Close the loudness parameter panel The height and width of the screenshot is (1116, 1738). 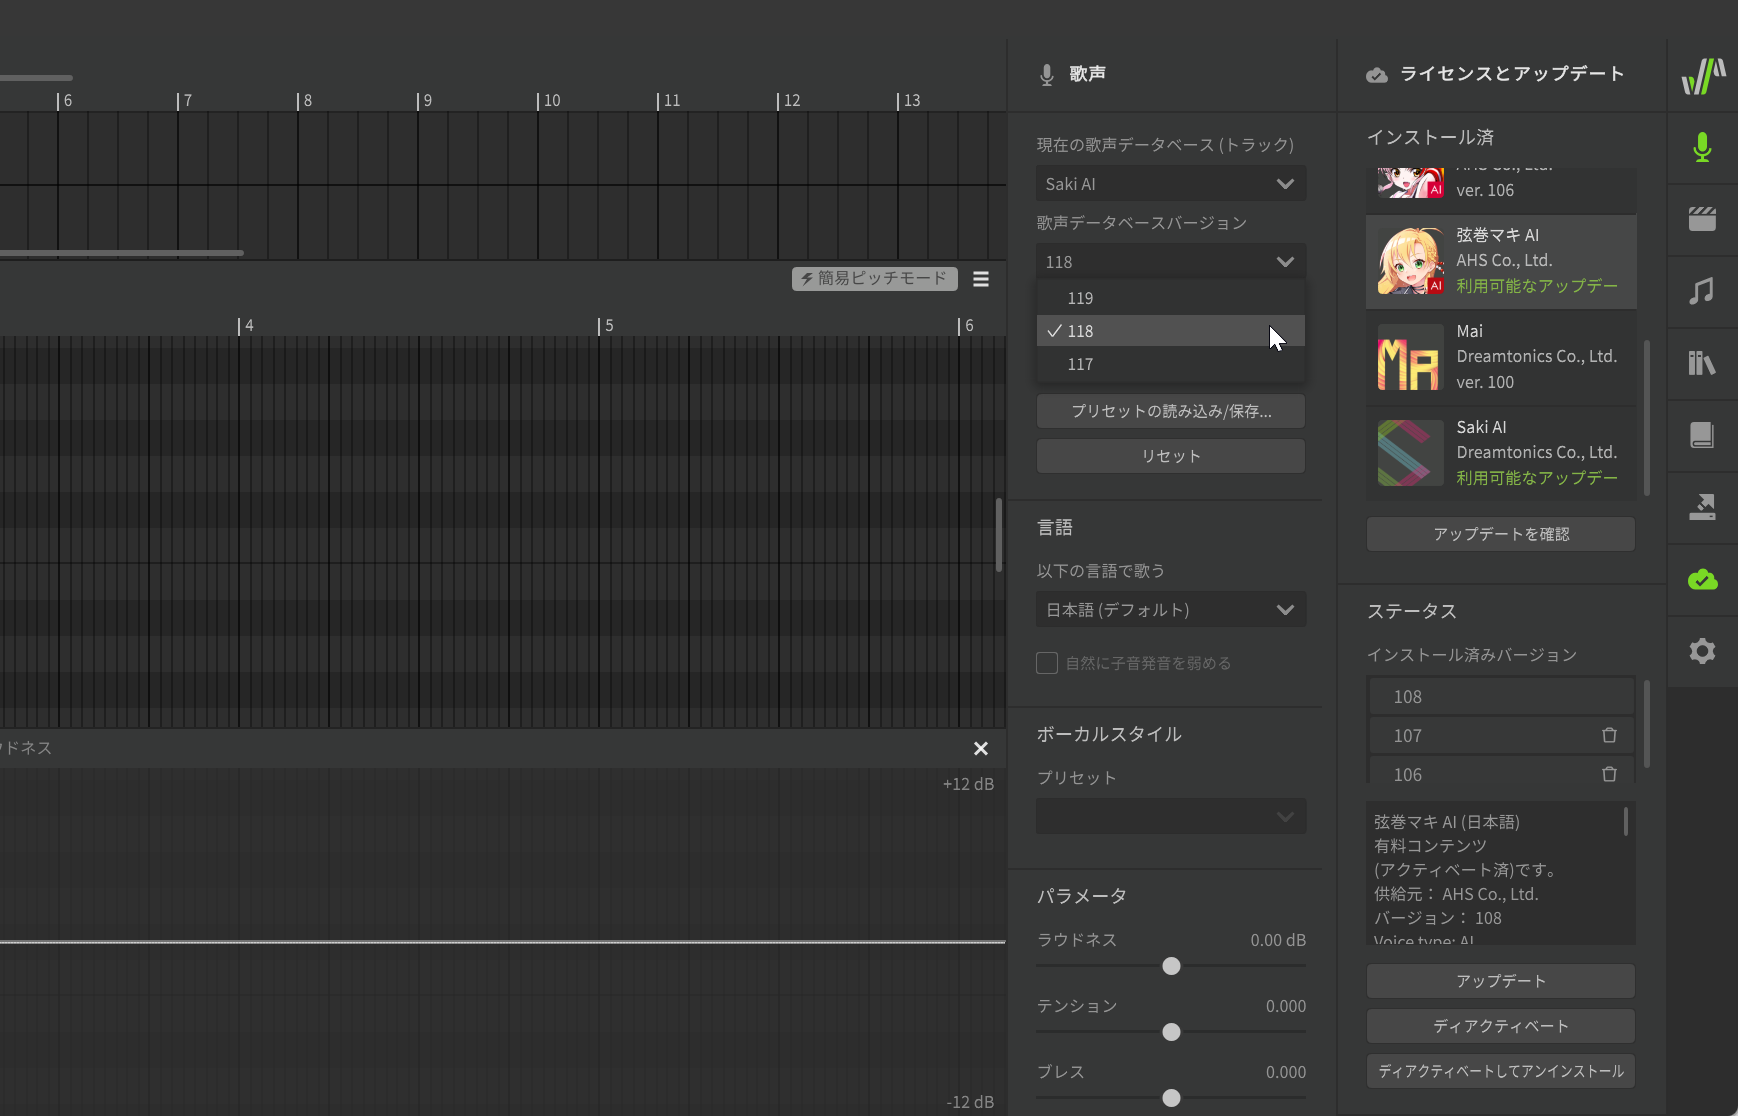[981, 748]
